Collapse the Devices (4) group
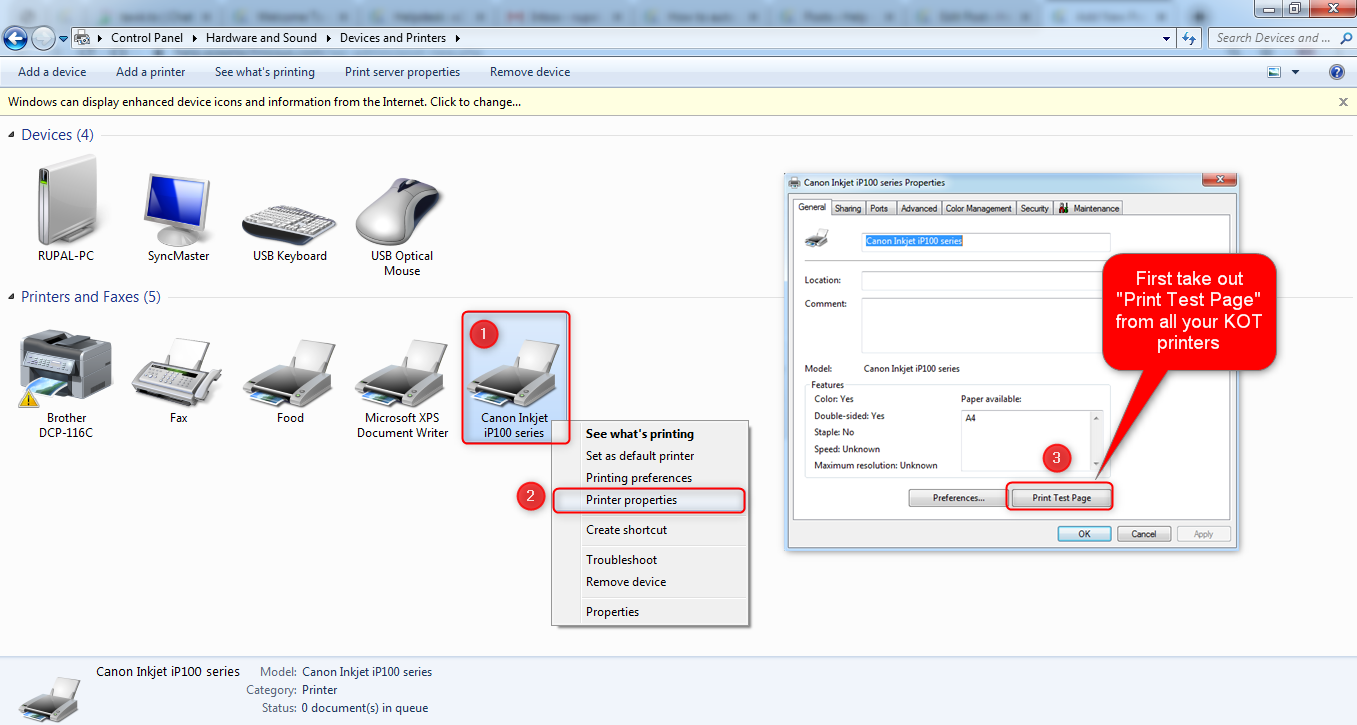1357x725 pixels. point(12,135)
